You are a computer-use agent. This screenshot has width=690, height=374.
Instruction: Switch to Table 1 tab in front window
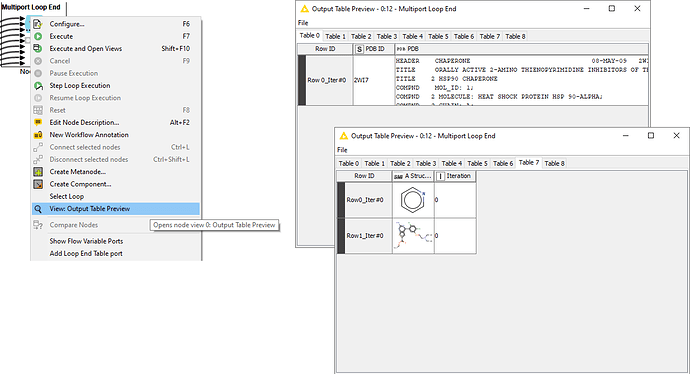(374, 164)
